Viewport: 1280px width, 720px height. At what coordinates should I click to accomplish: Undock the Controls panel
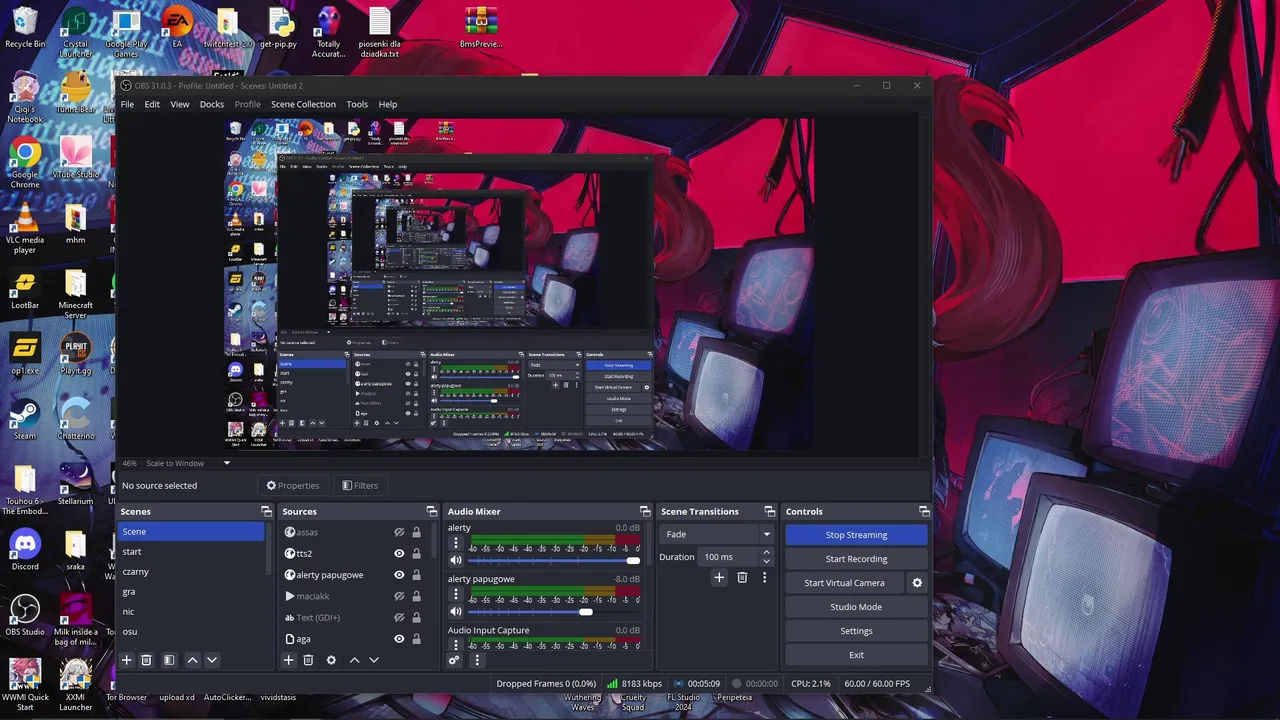point(924,511)
